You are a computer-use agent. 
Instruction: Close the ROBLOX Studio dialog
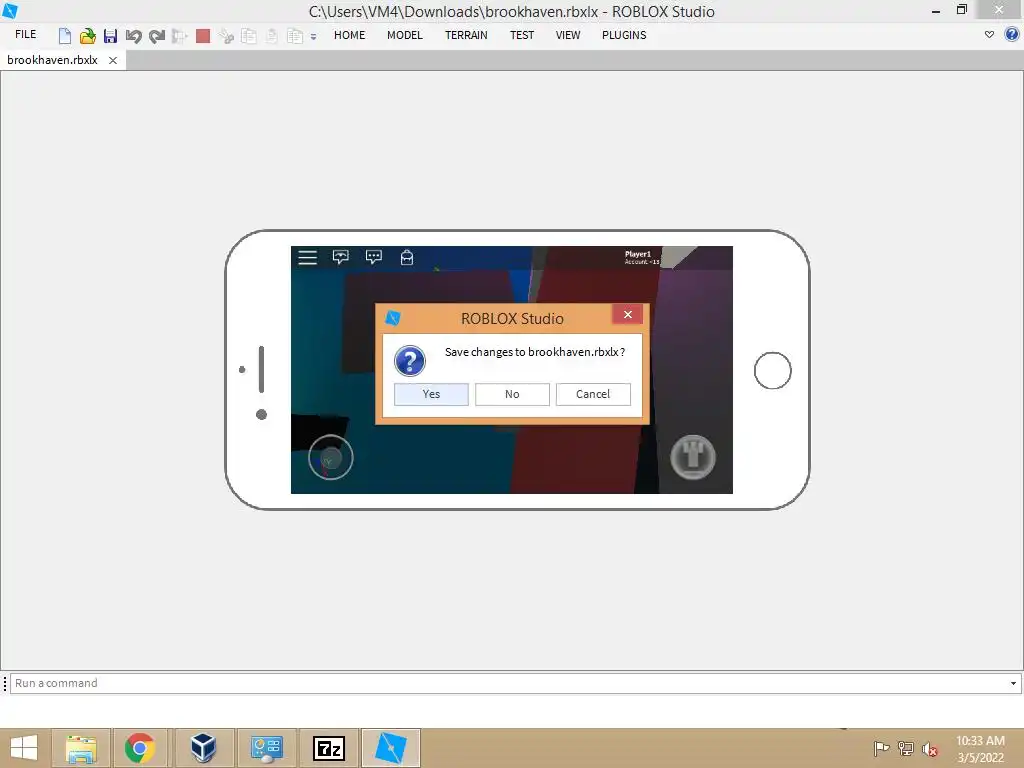628,315
